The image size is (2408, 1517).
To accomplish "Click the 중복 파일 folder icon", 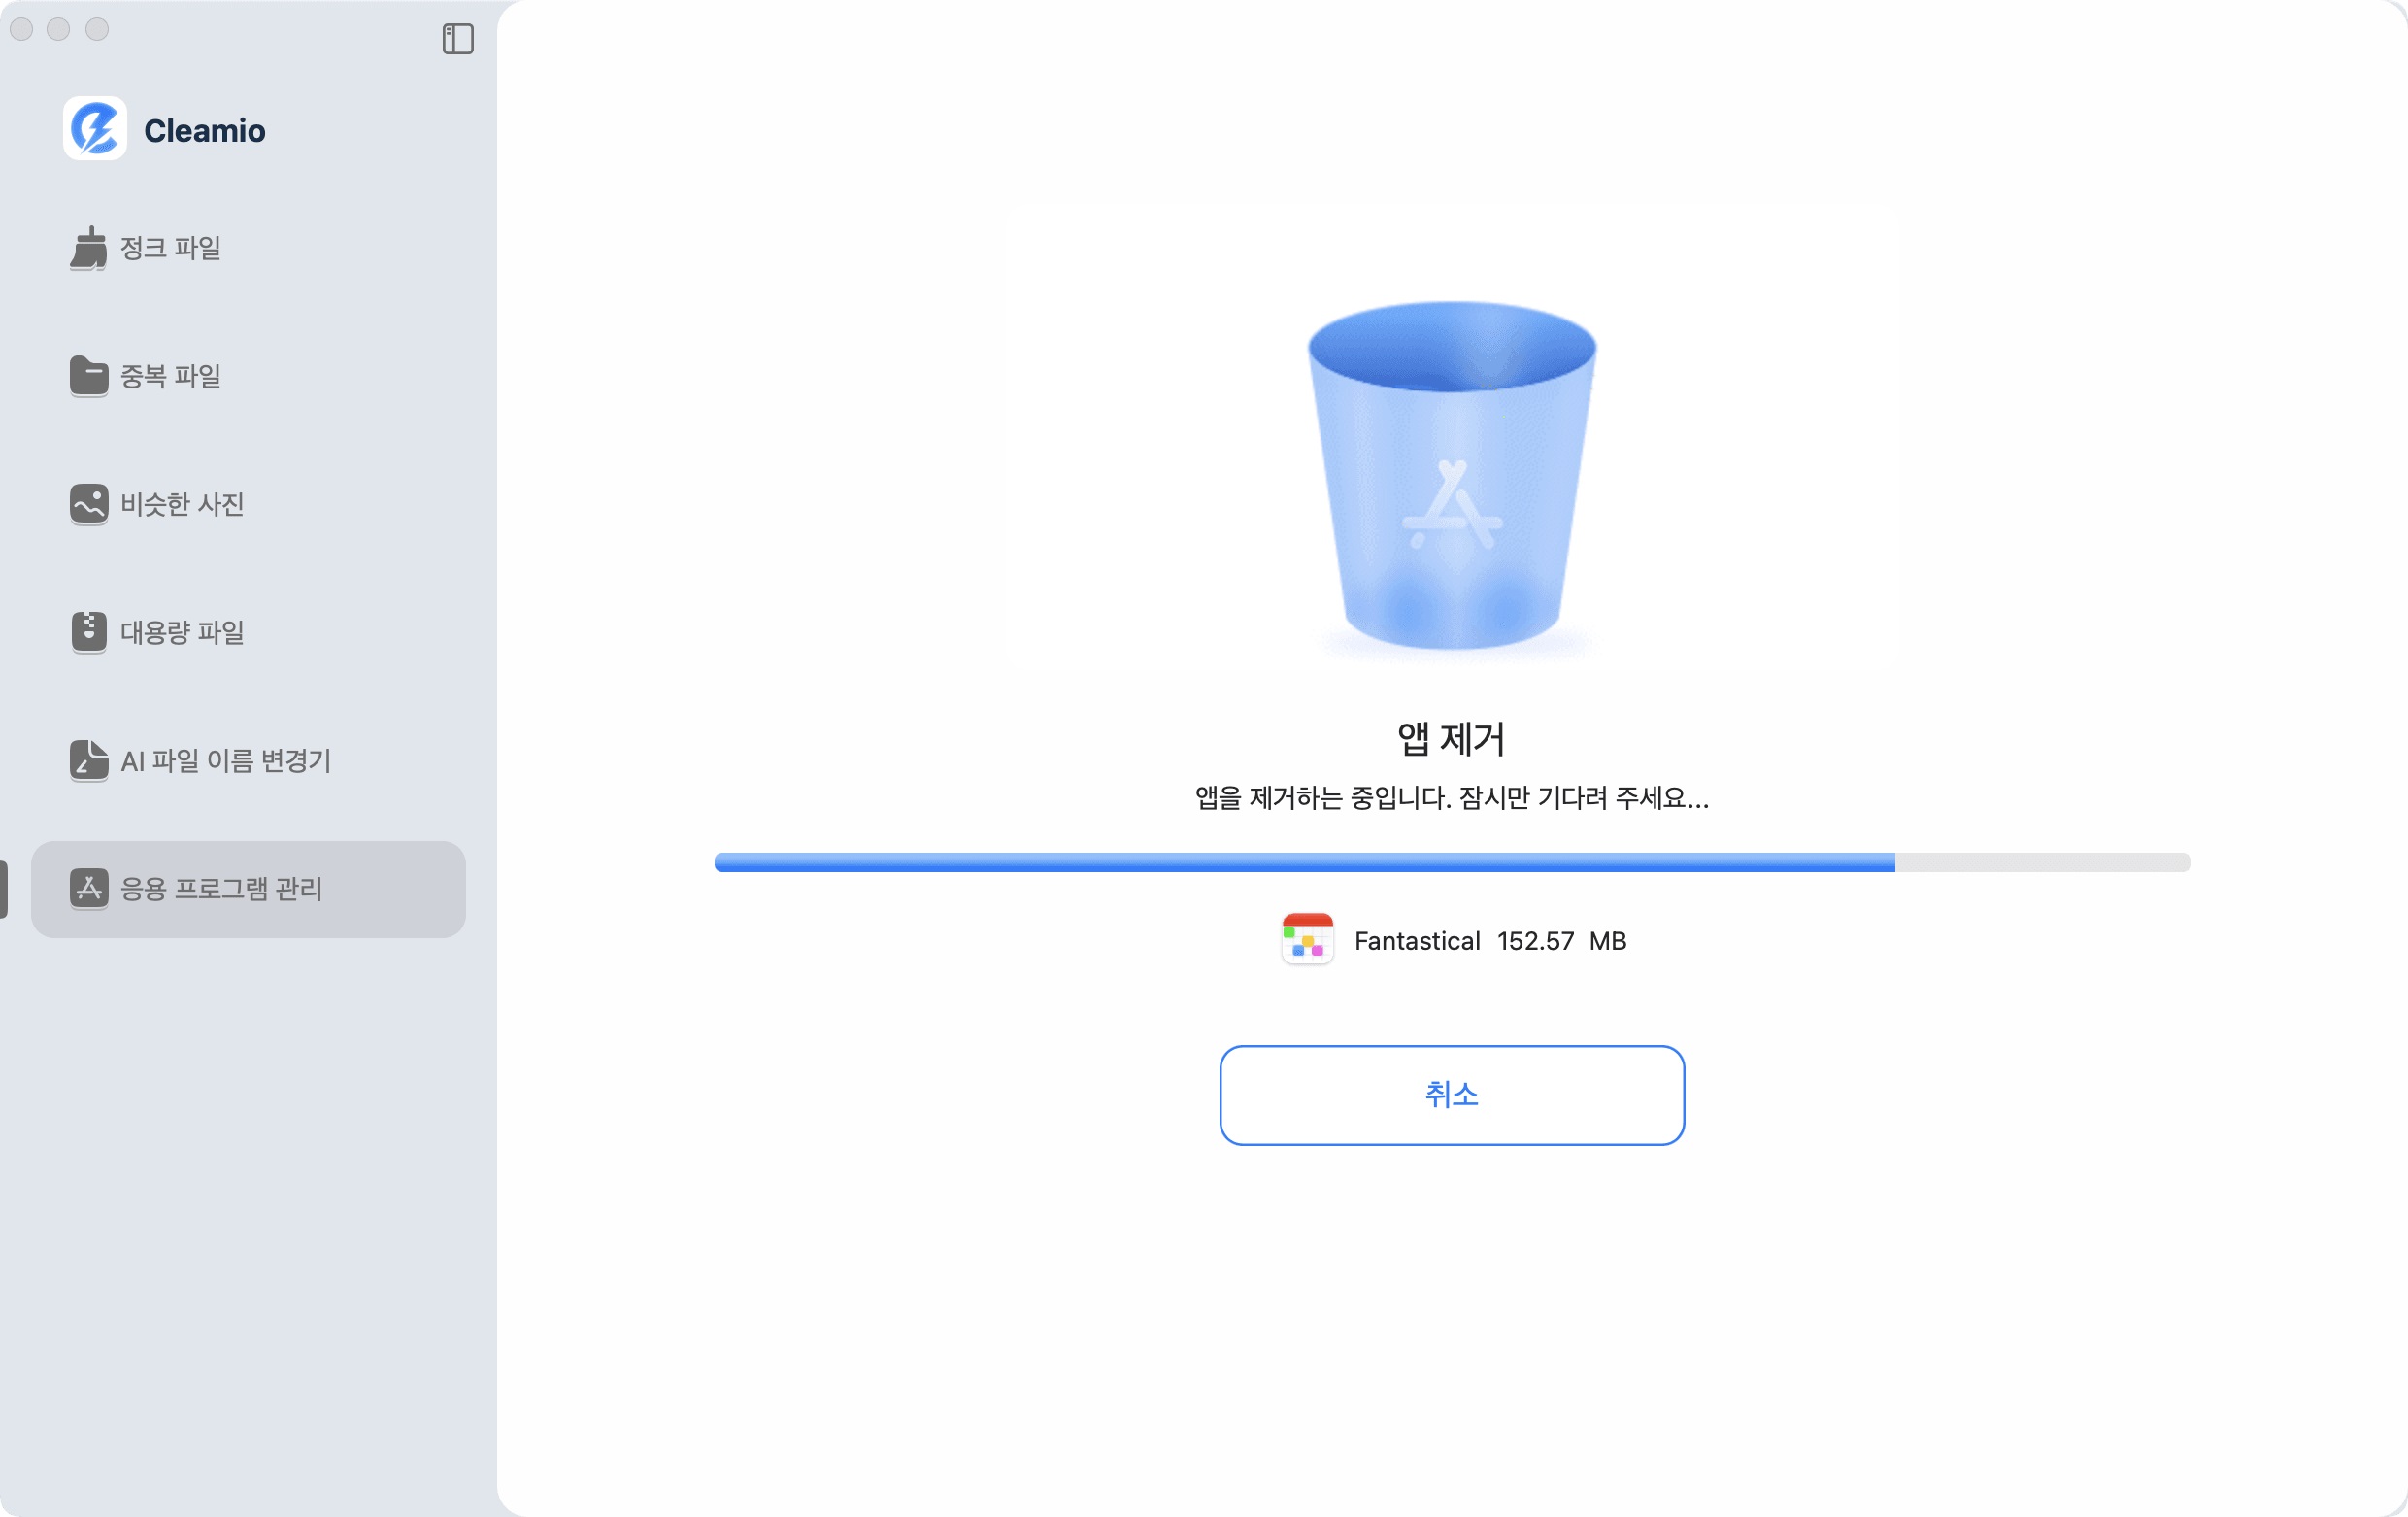I will point(89,376).
